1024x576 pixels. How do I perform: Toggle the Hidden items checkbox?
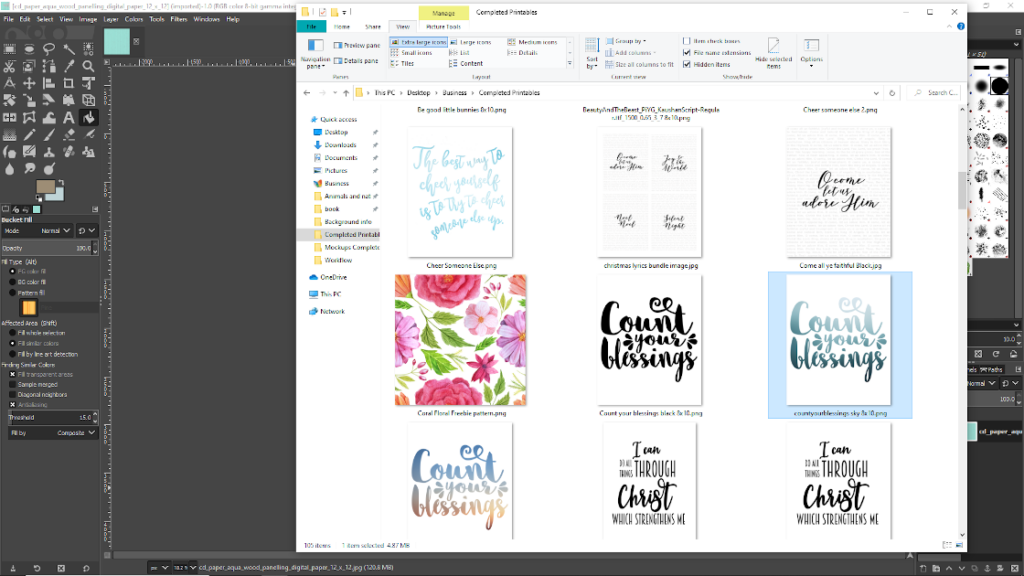pyautogui.click(x=687, y=64)
